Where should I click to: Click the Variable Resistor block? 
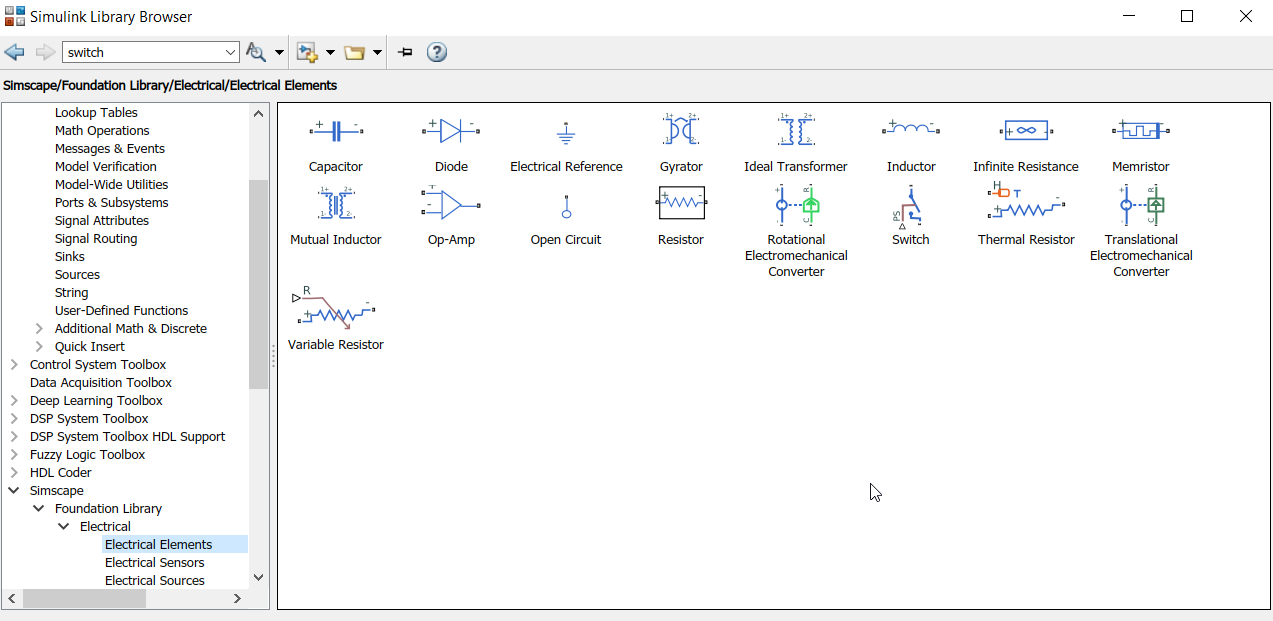(335, 308)
